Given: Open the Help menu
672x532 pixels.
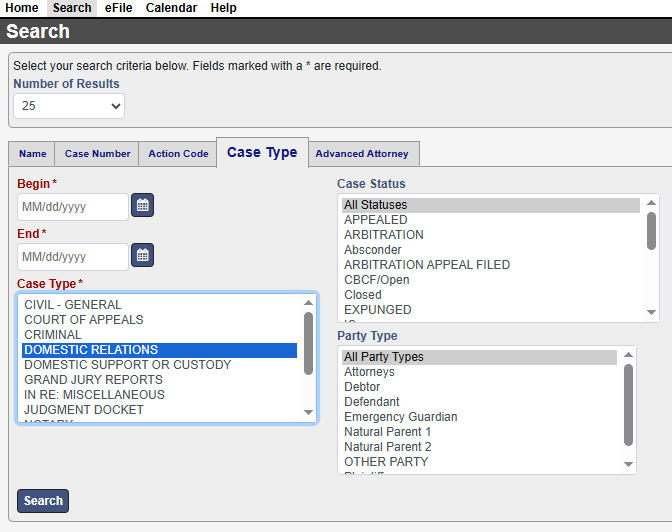Looking at the screenshot, I should point(223,8).
